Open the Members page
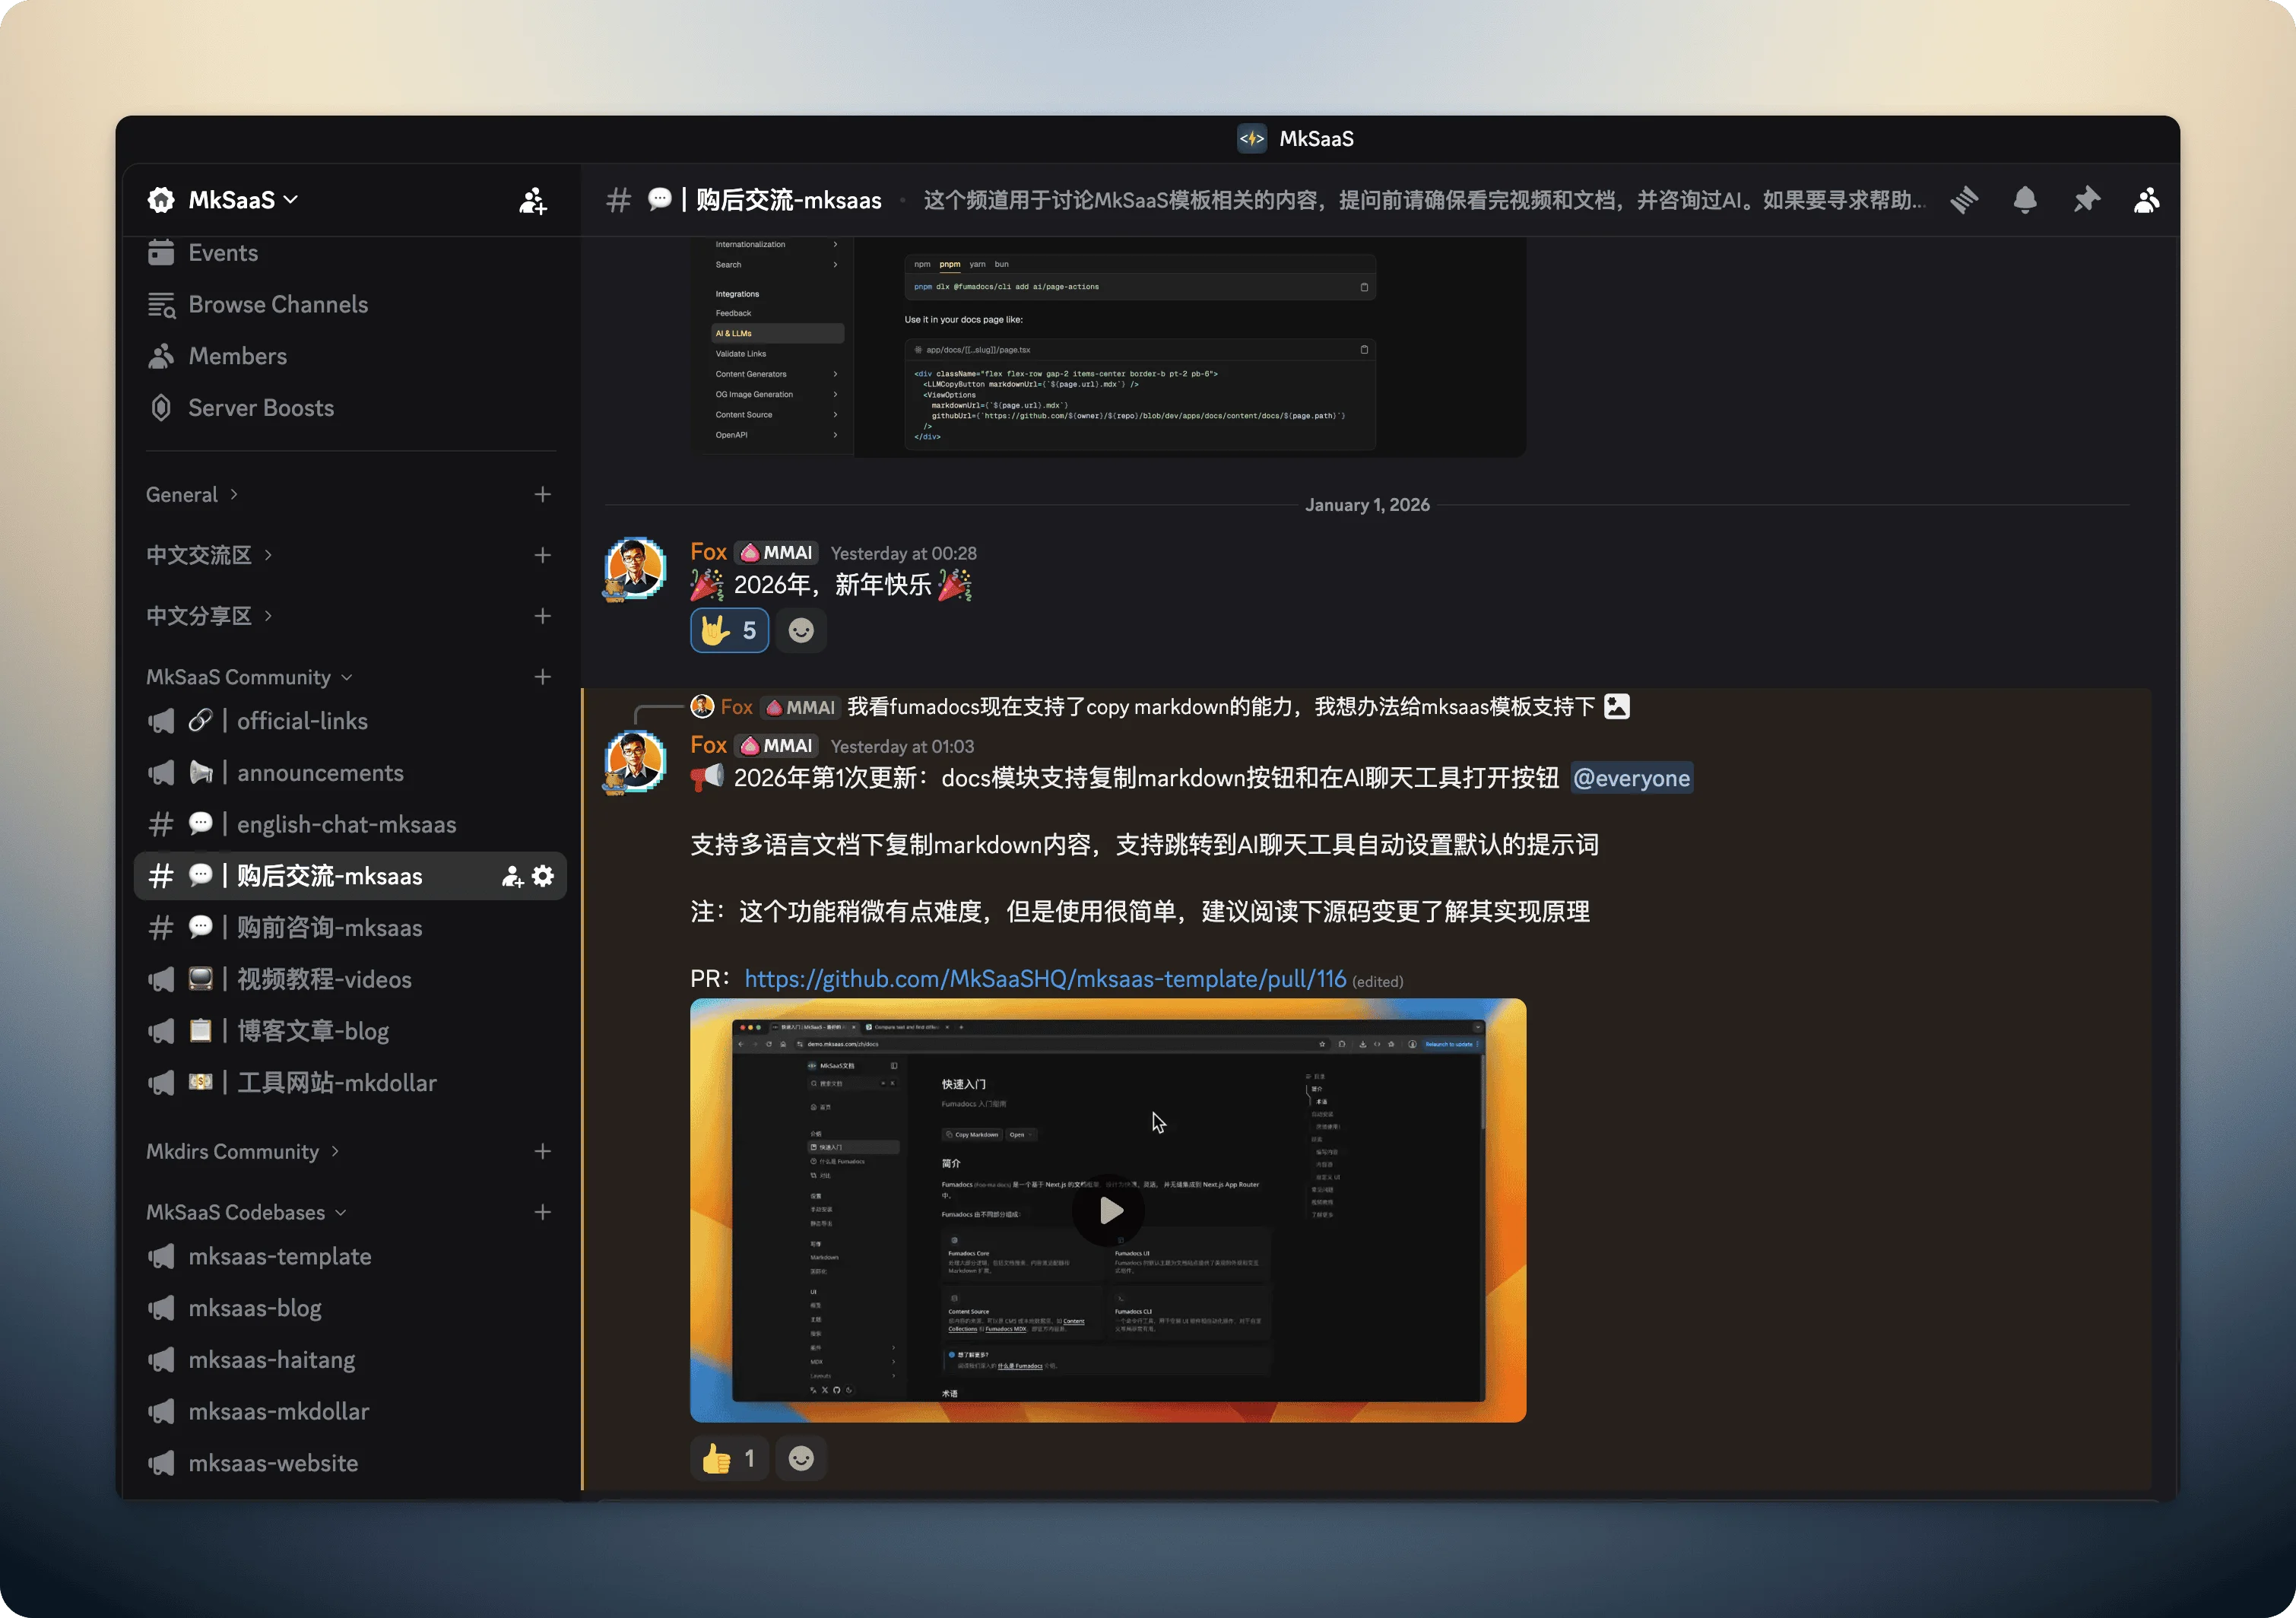The height and width of the screenshot is (1618, 2296). tap(350, 356)
